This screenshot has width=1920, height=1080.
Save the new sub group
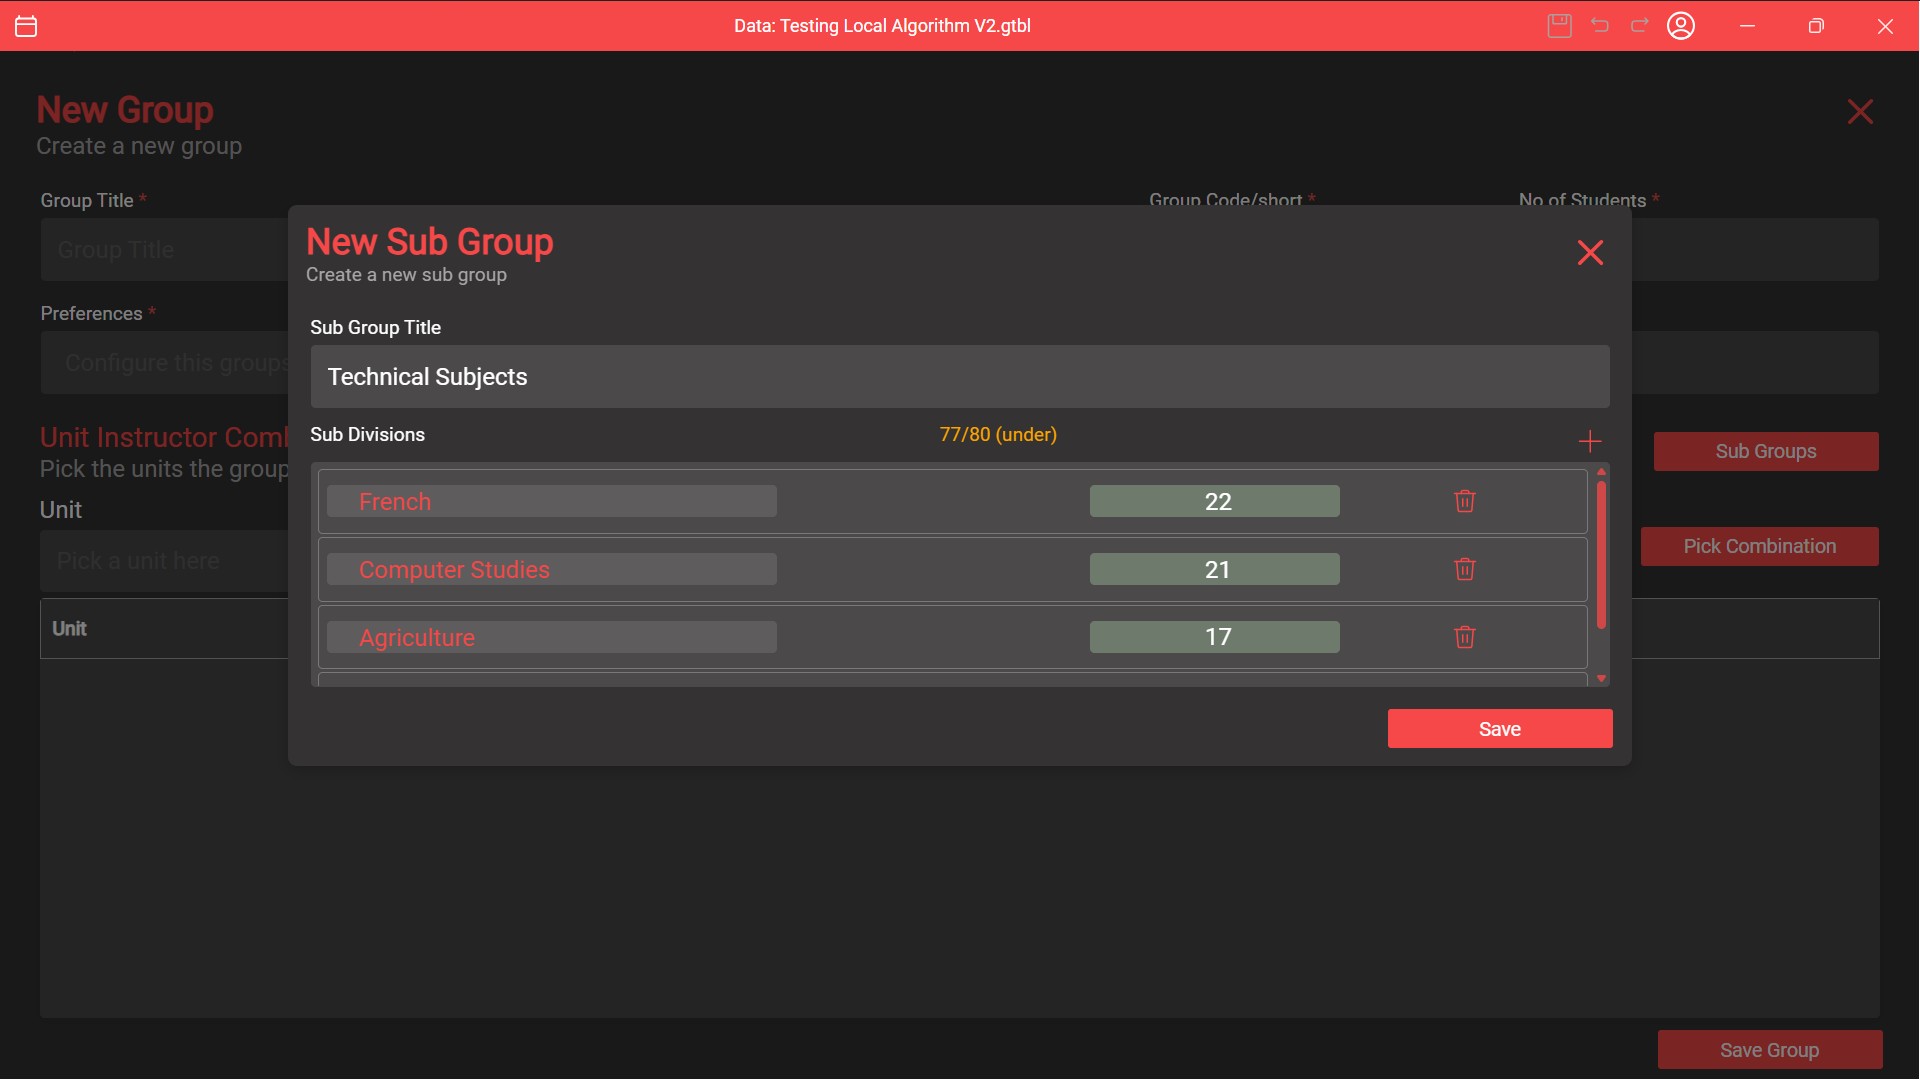click(1499, 729)
